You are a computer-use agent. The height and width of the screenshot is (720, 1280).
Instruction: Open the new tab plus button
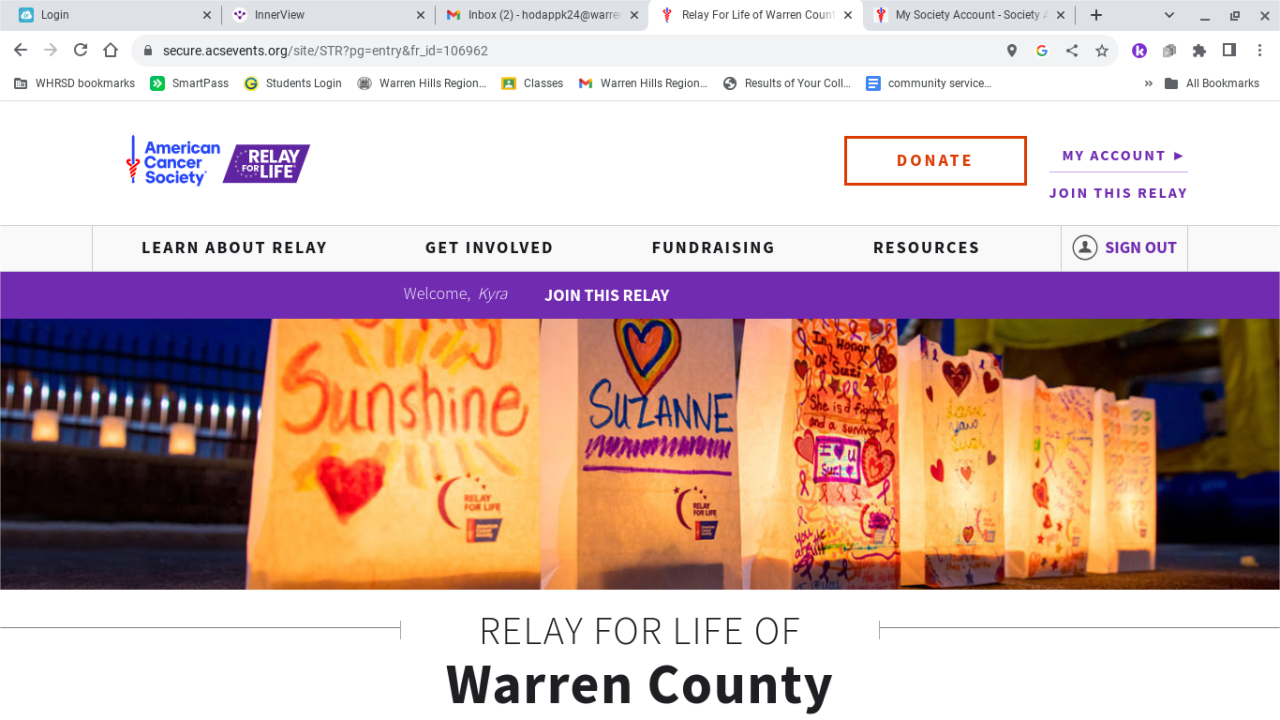[1096, 15]
